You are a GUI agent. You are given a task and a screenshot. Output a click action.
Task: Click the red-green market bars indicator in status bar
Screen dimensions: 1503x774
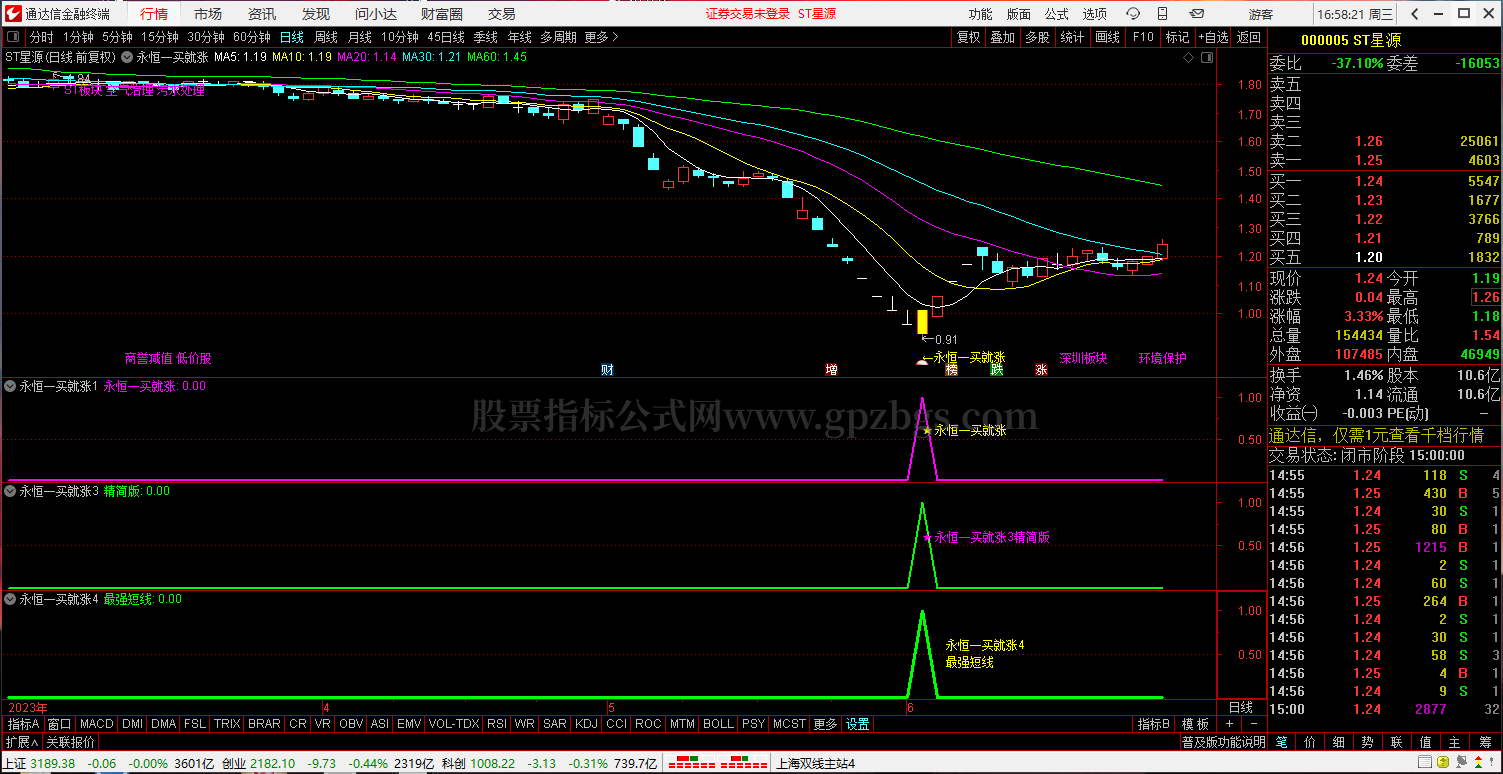(x=717, y=764)
